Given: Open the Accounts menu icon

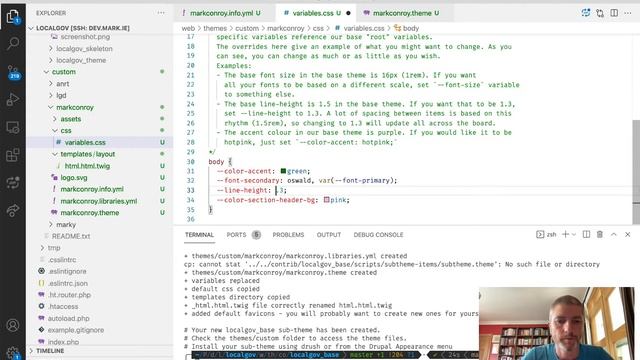Looking at the screenshot, I should pyautogui.click(x=13, y=325).
